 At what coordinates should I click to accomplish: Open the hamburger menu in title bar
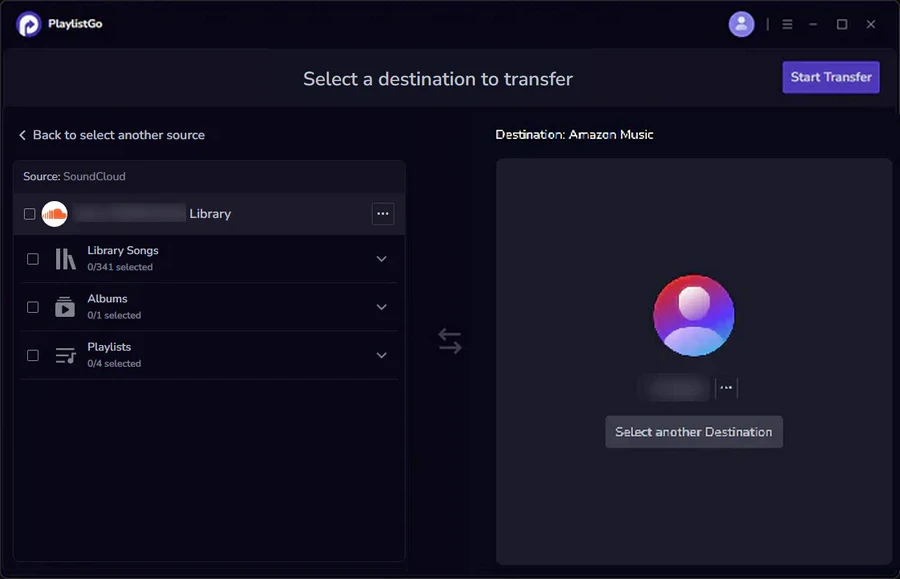point(787,24)
